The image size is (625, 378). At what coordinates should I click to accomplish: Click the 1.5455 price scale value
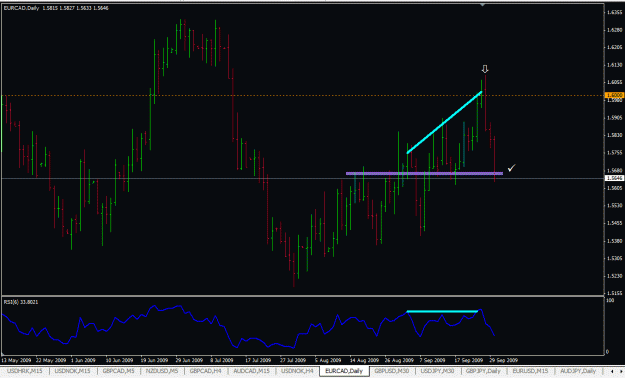pyautogui.click(x=615, y=223)
